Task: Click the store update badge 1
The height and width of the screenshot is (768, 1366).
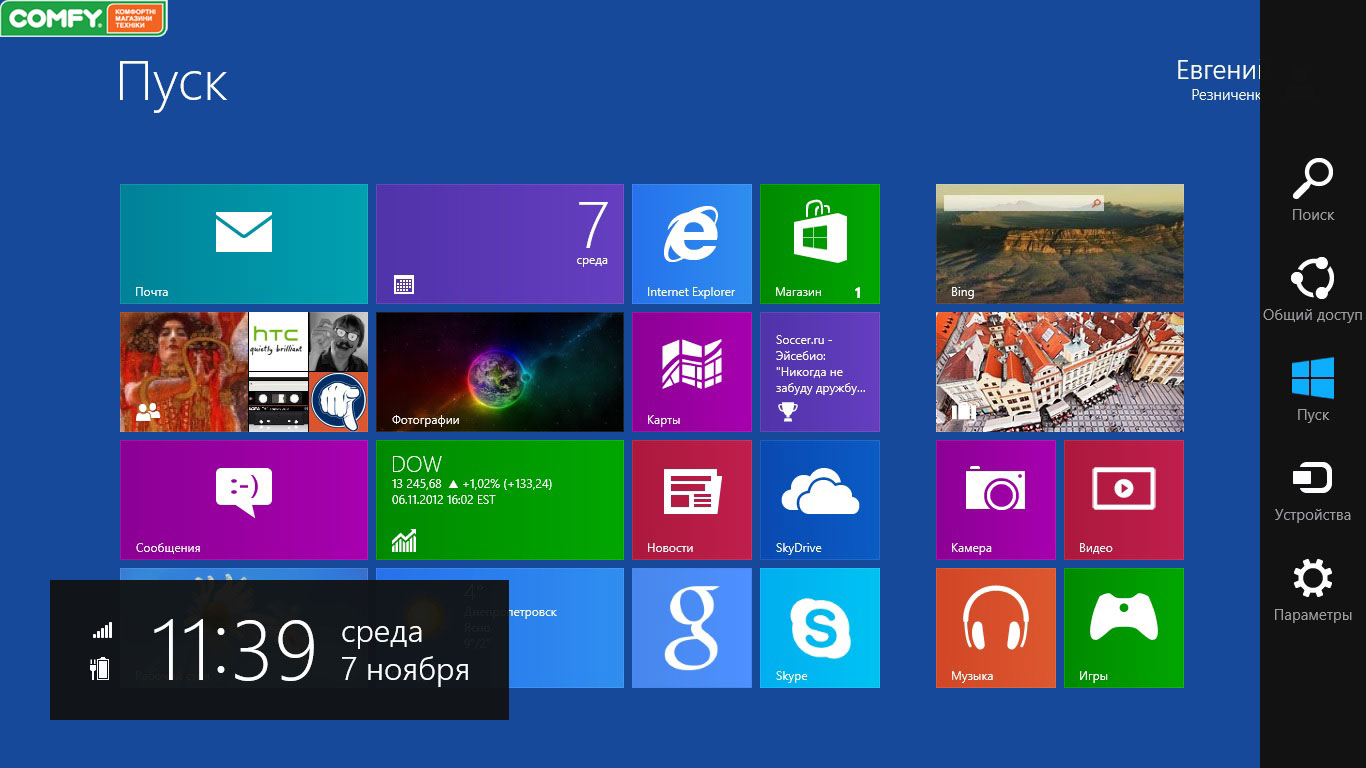Action: 858,292
